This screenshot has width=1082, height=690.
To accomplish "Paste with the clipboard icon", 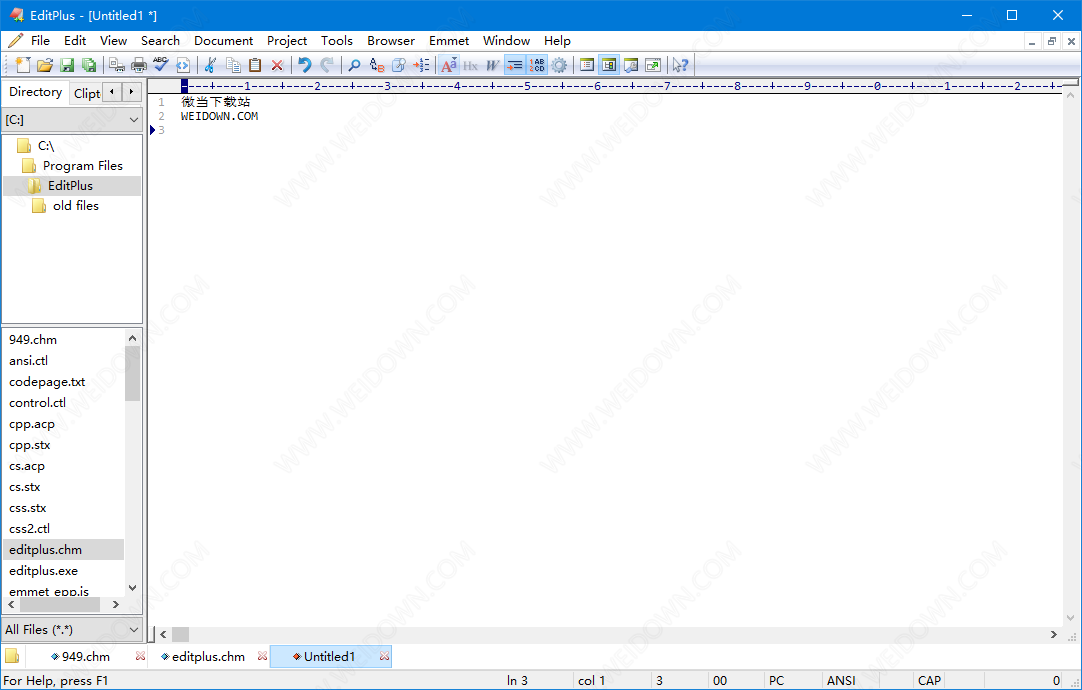I will pos(255,65).
